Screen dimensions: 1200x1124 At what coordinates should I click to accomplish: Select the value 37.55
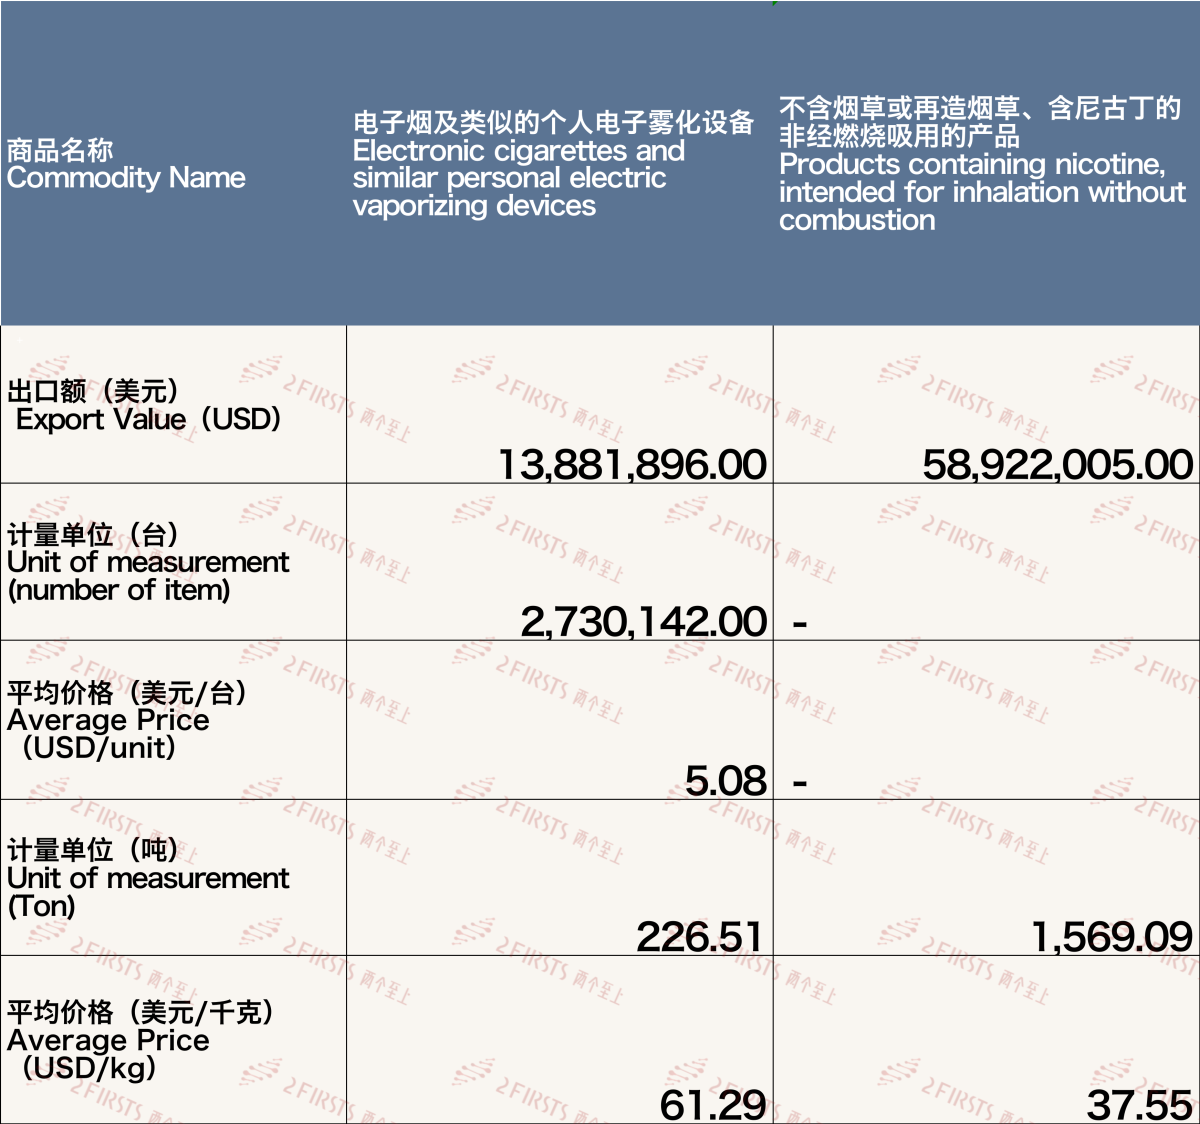(1140, 1105)
